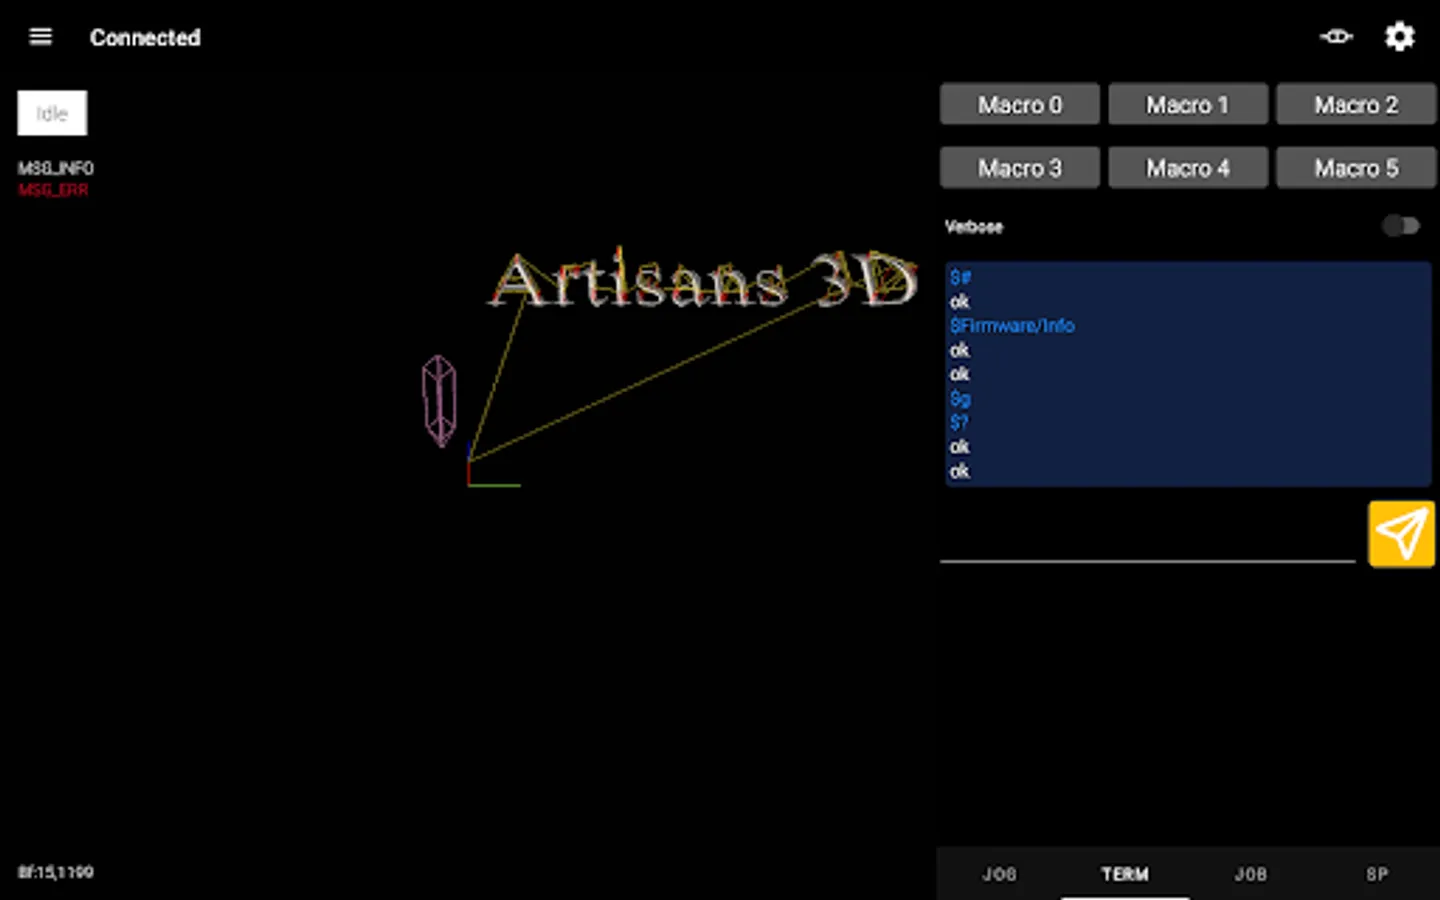Image resolution: width=1440 pixels, height=900 pixels.
Task: Click the Idle machine state indicator
Action: [x=51, y=112]
